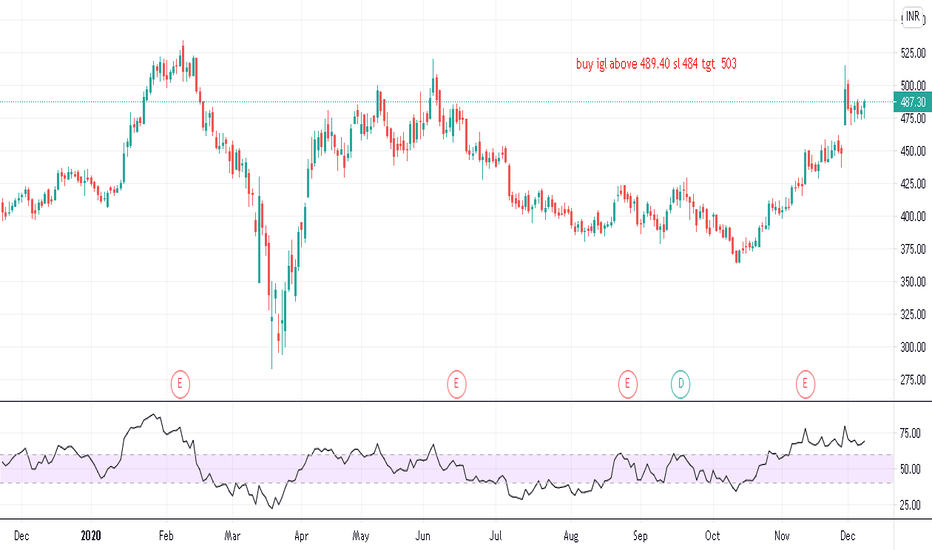Open the earnings marker just before Sep
Screen dimensions: 932x550
627,384
